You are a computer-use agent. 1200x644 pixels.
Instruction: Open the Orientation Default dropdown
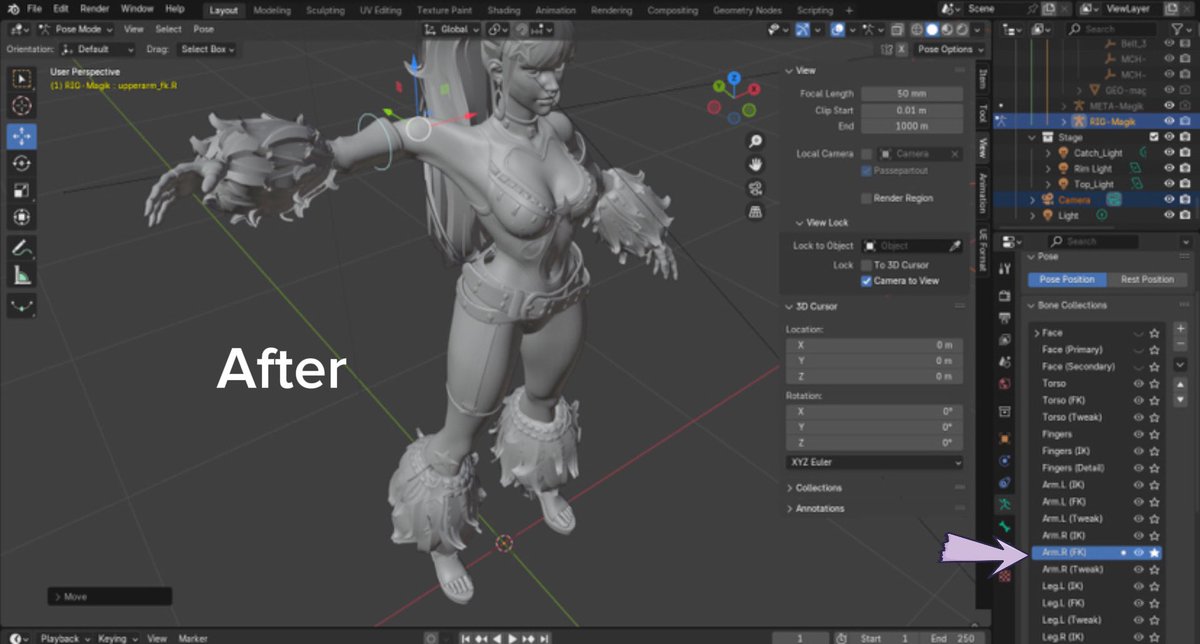point(97,49)
